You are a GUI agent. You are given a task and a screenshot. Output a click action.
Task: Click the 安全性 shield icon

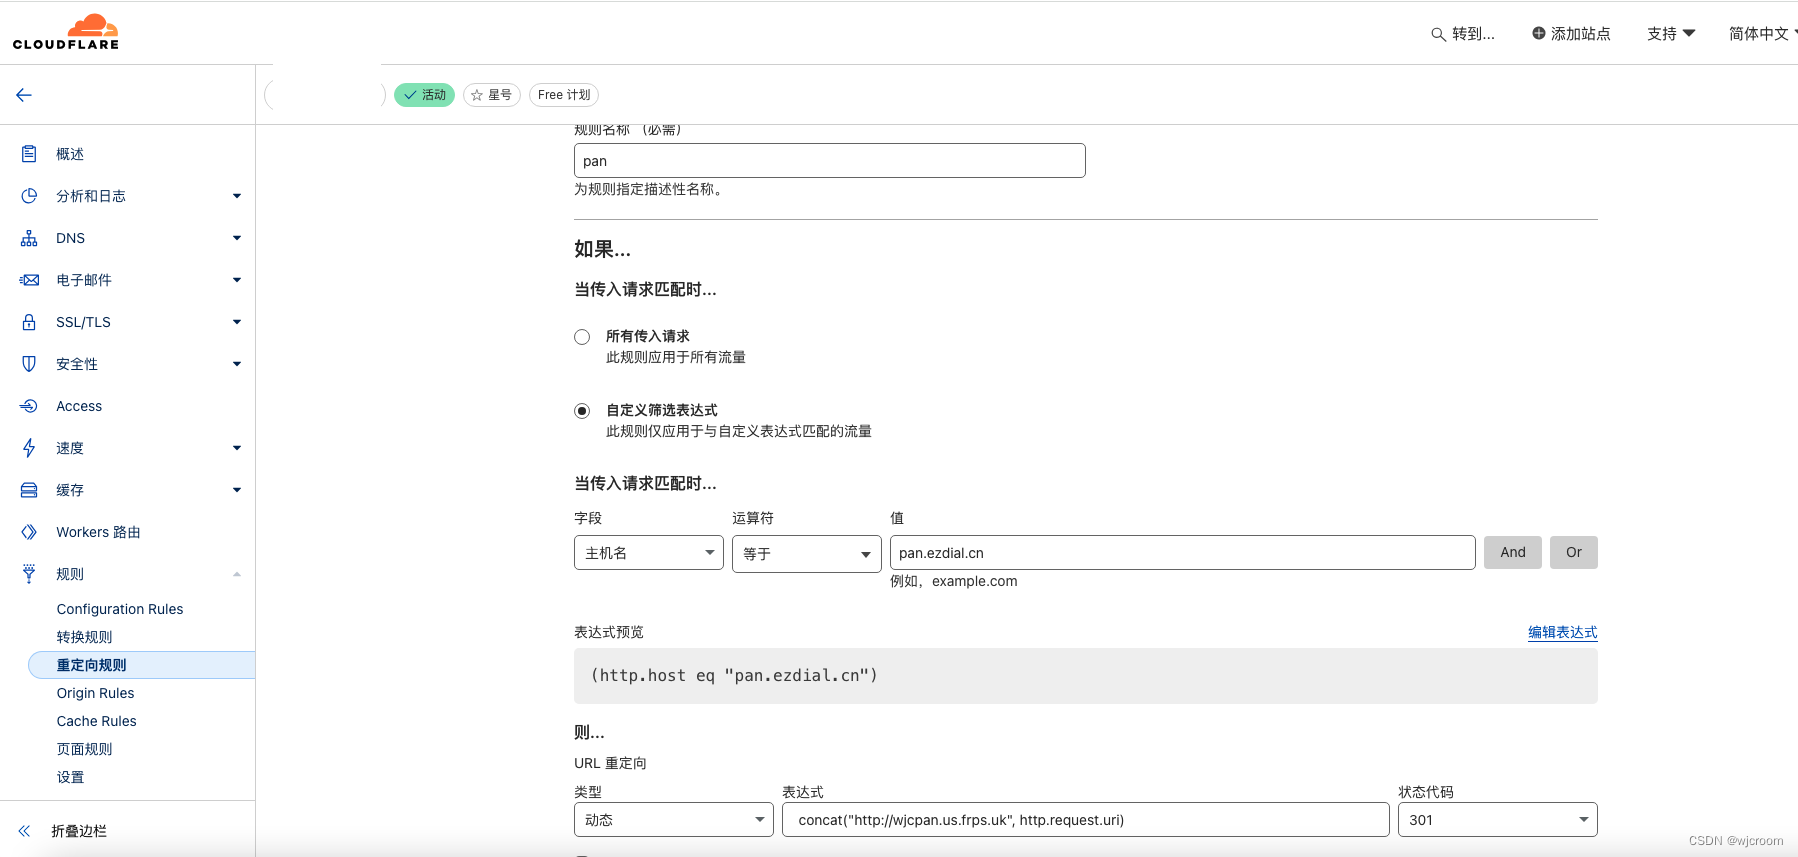pyautogui.click(x=29, y=364)
